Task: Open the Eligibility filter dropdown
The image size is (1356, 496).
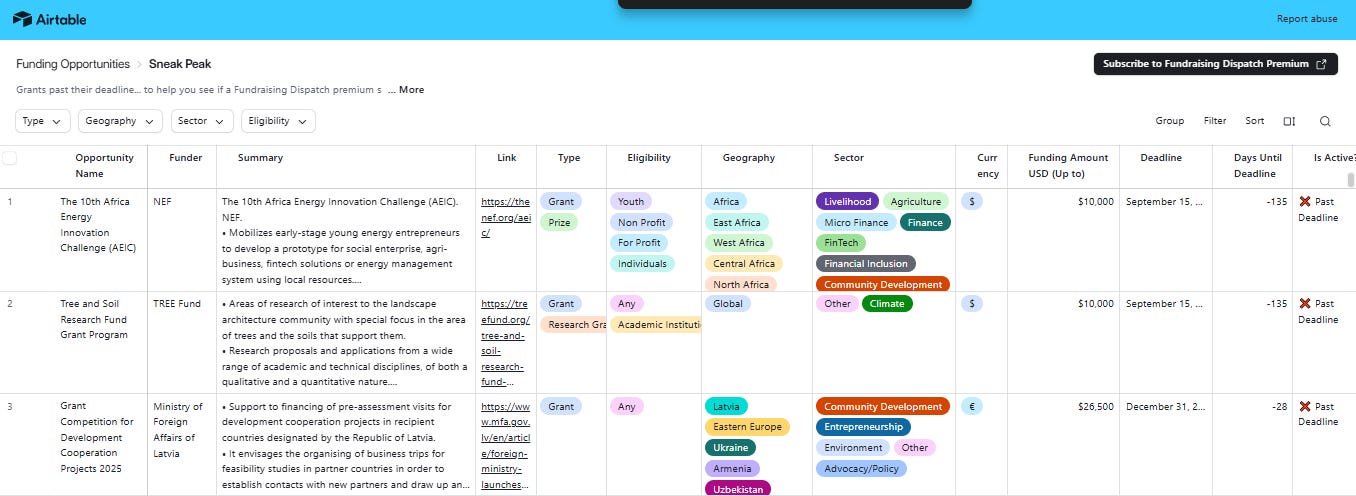Action: point(278,121)
